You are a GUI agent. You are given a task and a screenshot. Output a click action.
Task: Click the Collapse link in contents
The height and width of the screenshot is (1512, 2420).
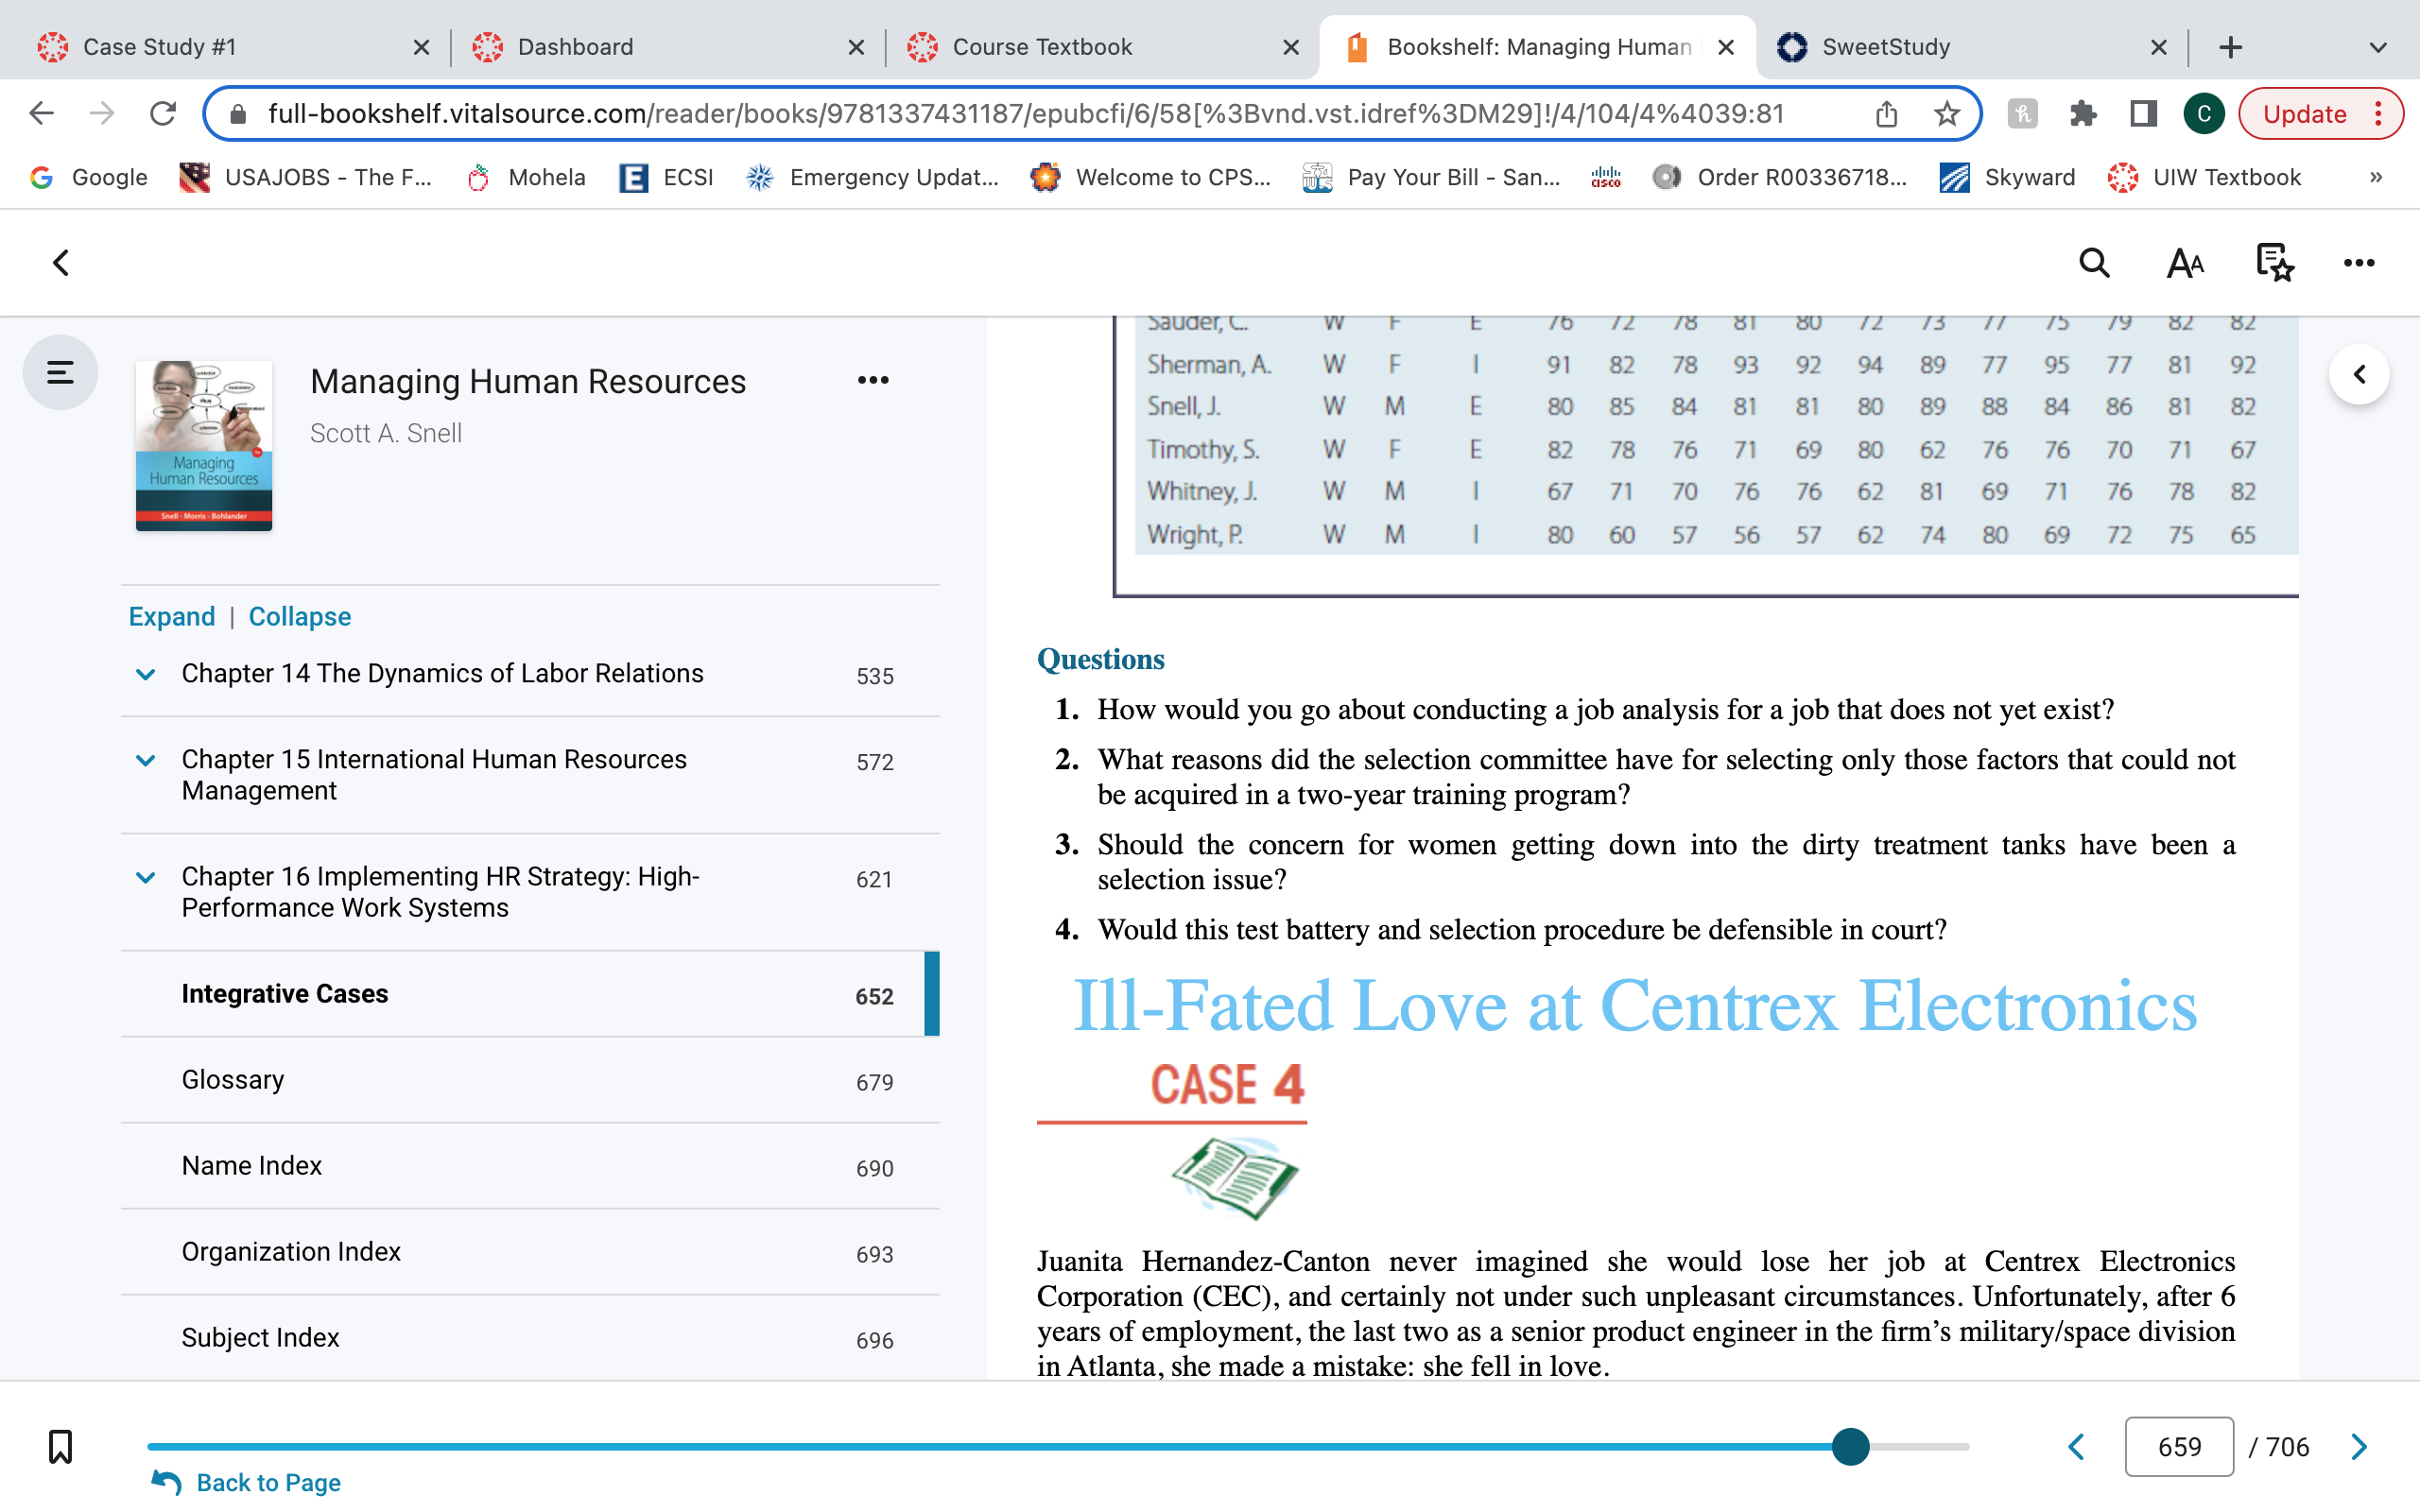click(x=299, y=616)
